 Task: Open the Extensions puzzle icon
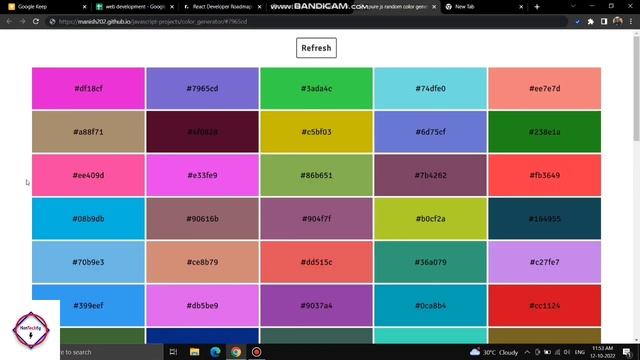point(591,22)
